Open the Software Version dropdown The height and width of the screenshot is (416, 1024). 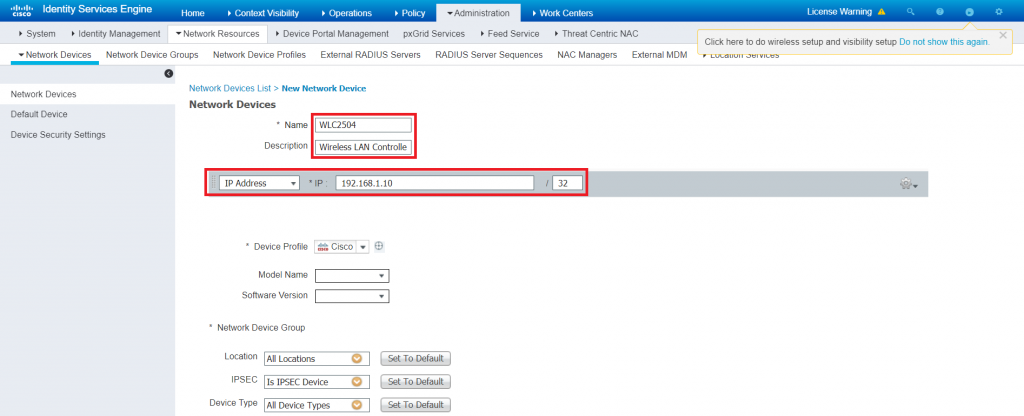pyautogui.click(x=352, y=296)
